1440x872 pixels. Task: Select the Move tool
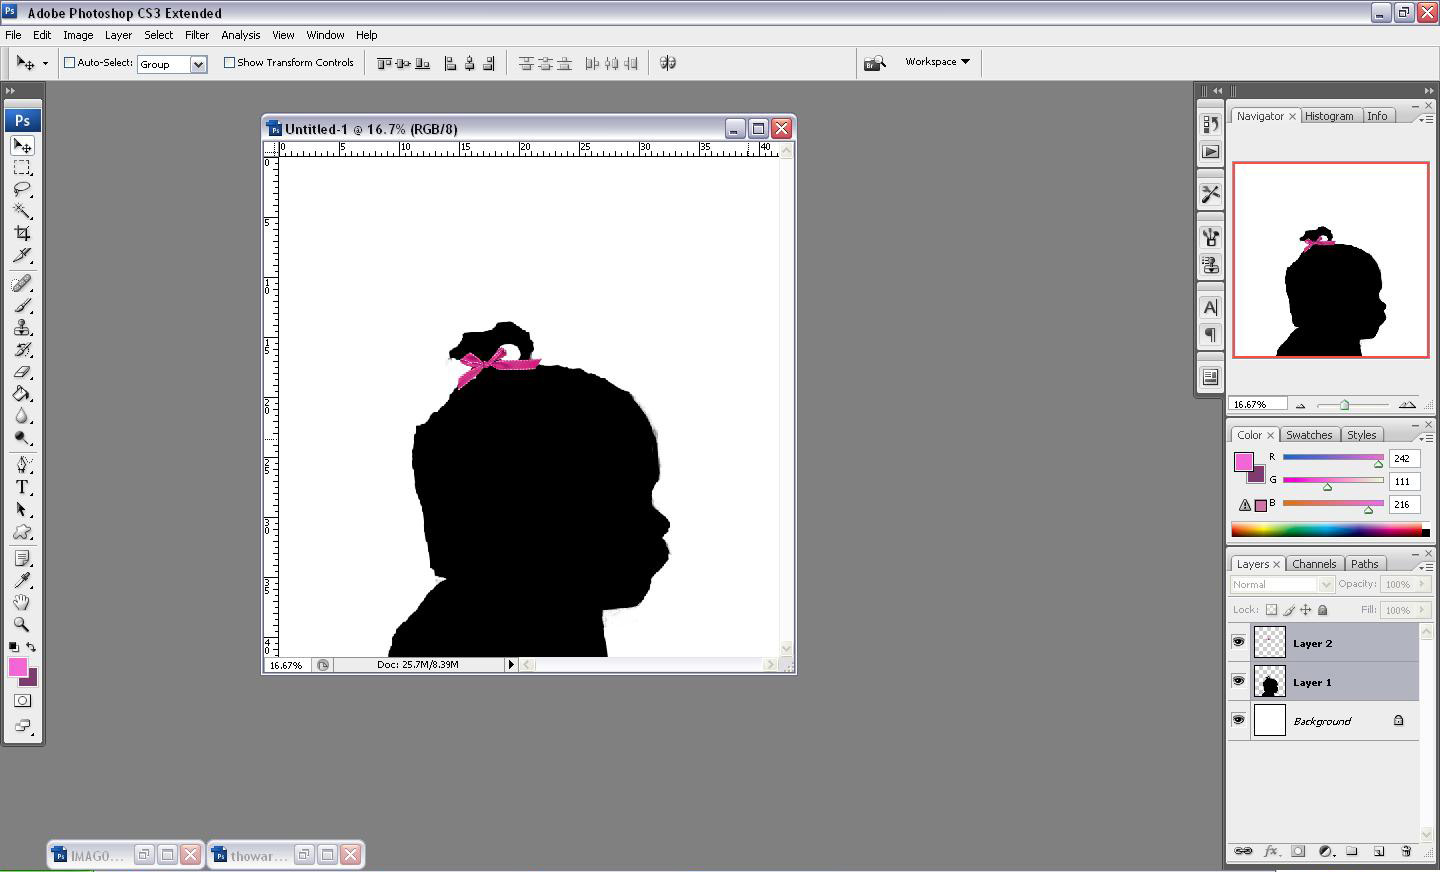pyautogui.click(x=22, y=145)
